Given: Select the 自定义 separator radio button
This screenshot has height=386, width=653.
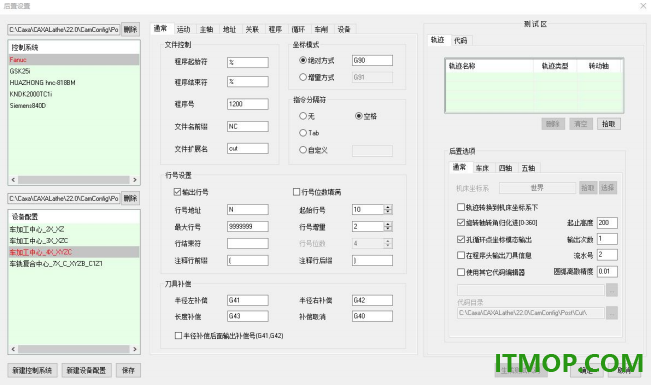Looking at the screenshot, I should pos(303,150).
